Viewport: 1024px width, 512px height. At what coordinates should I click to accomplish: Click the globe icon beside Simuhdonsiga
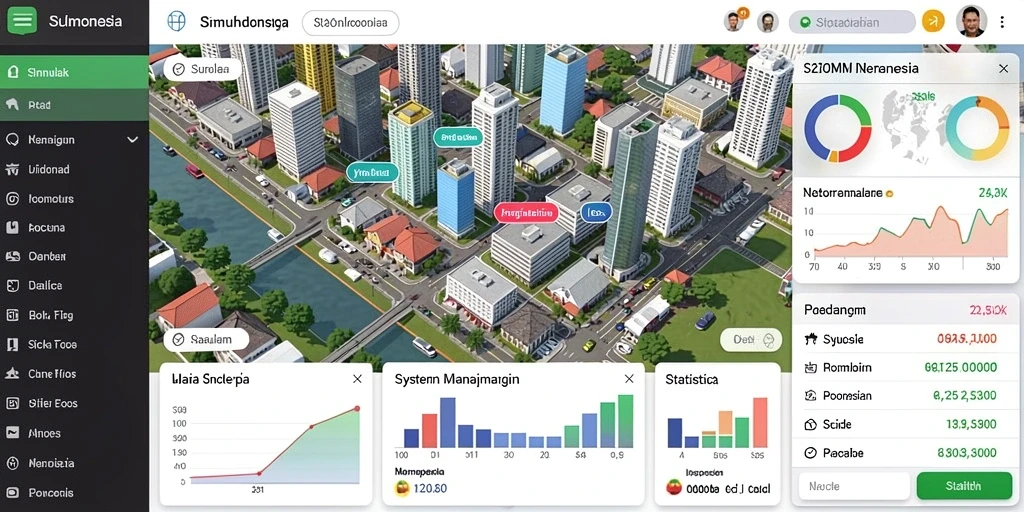176,22
